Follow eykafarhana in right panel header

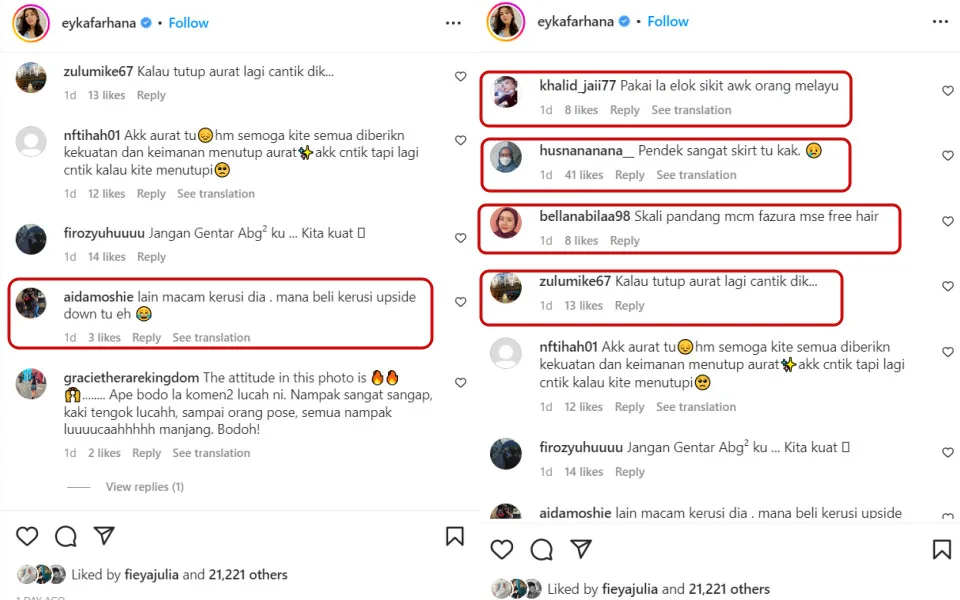[668, 21]
